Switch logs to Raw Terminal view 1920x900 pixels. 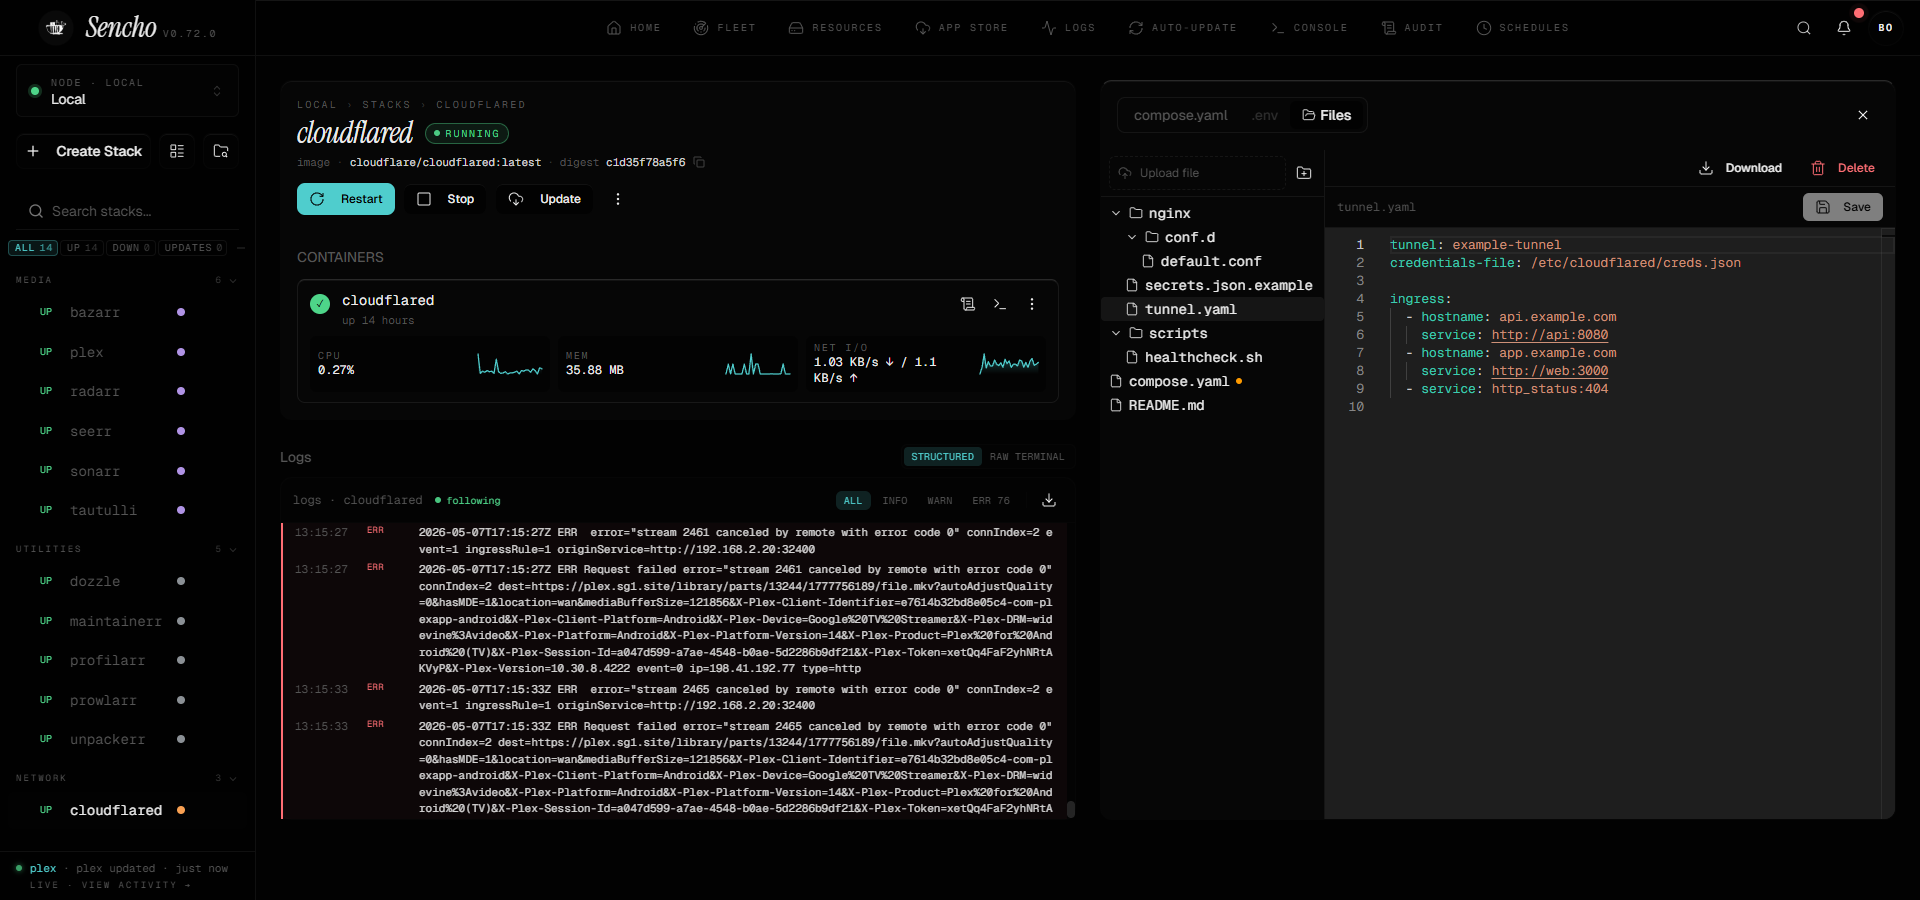tap(1027, 457)
